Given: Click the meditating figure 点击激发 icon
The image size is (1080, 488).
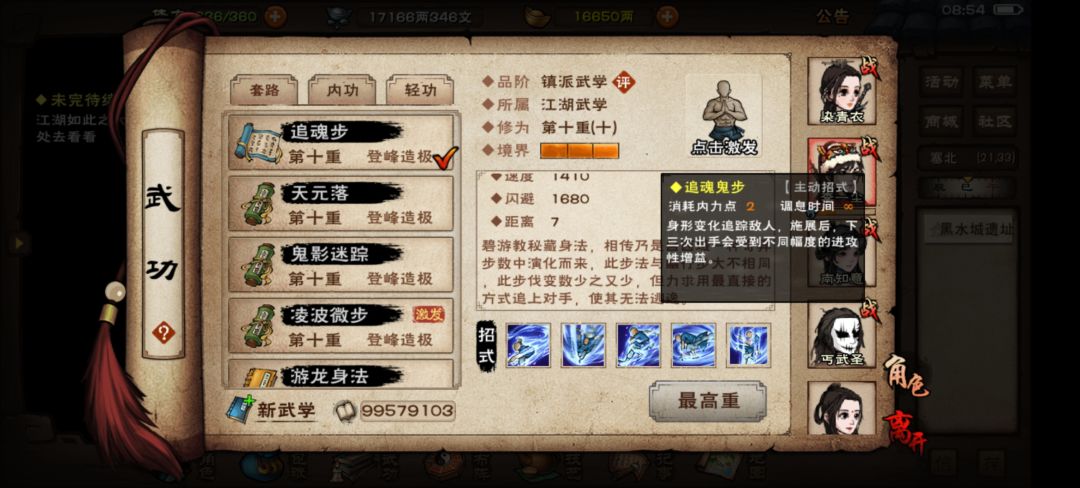Looking at the screenshot, I should [724, 116].
